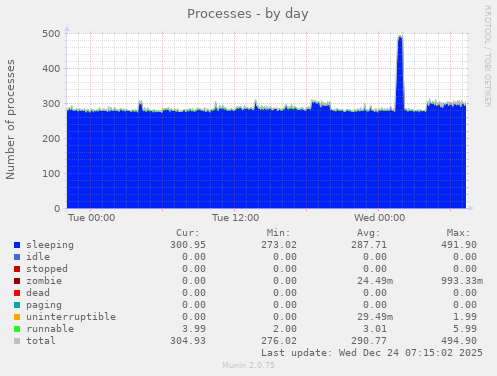Click the green runnable legend swatch
Screen dimensions: 497x376
[17, 329]
